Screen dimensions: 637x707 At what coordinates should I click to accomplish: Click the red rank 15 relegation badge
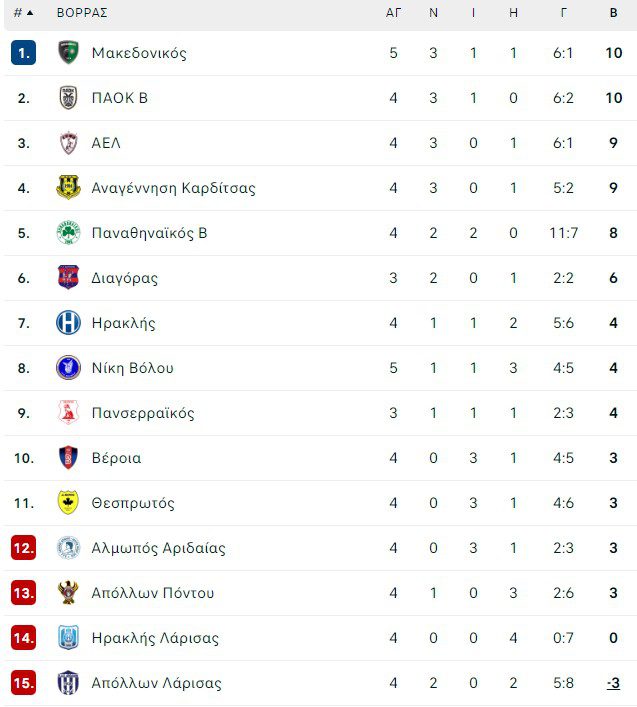coord(24,683)
